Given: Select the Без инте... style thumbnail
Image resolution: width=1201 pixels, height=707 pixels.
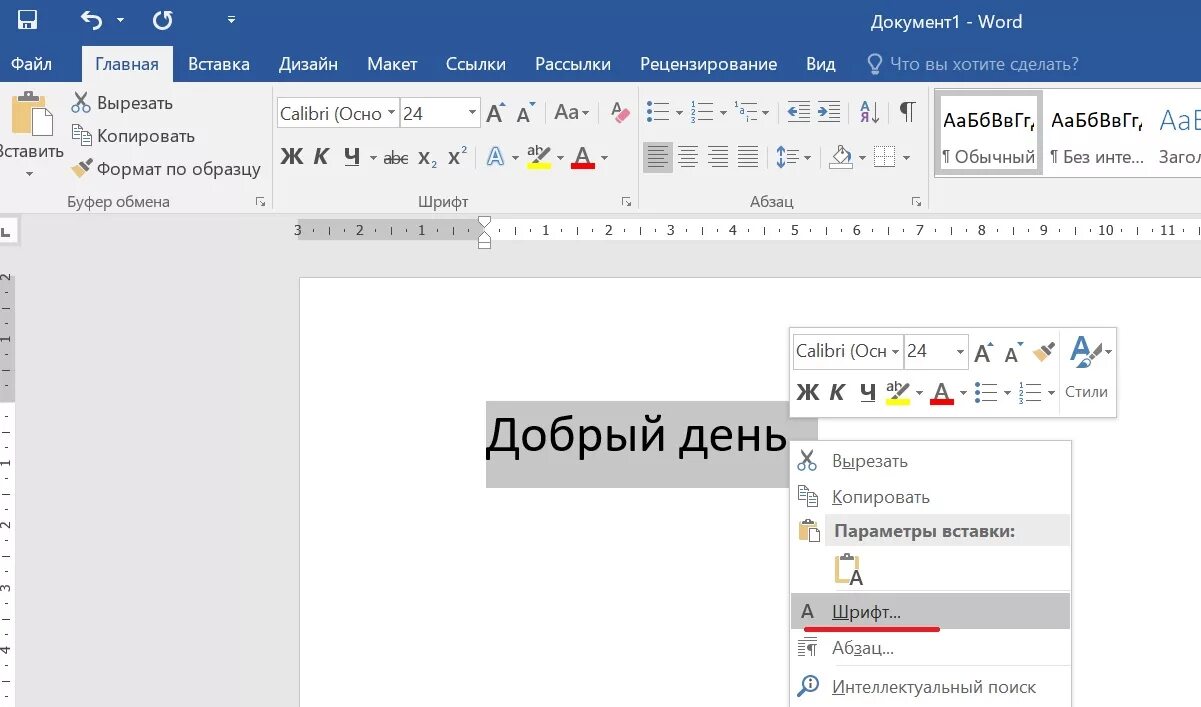Looking at the screenshot, I should click(x=1097, y=134).
